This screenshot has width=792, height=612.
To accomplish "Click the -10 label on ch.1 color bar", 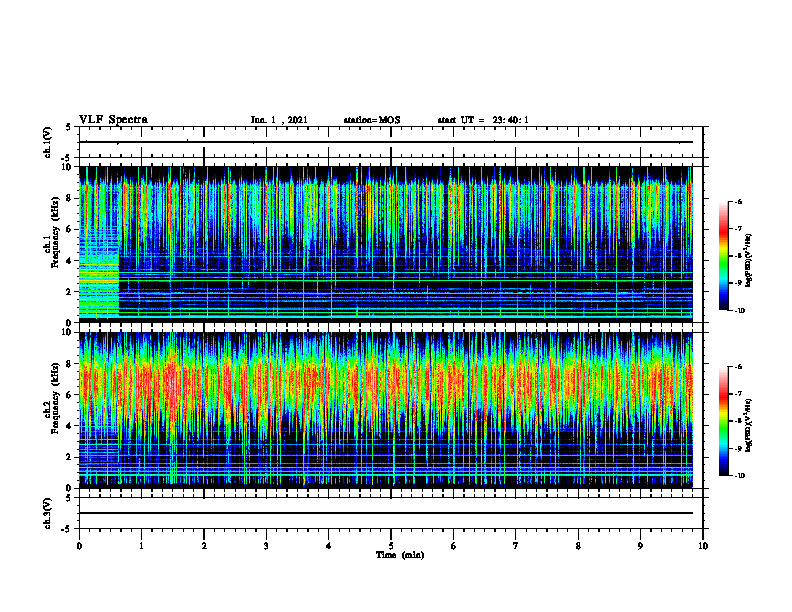I will point(739,311).
